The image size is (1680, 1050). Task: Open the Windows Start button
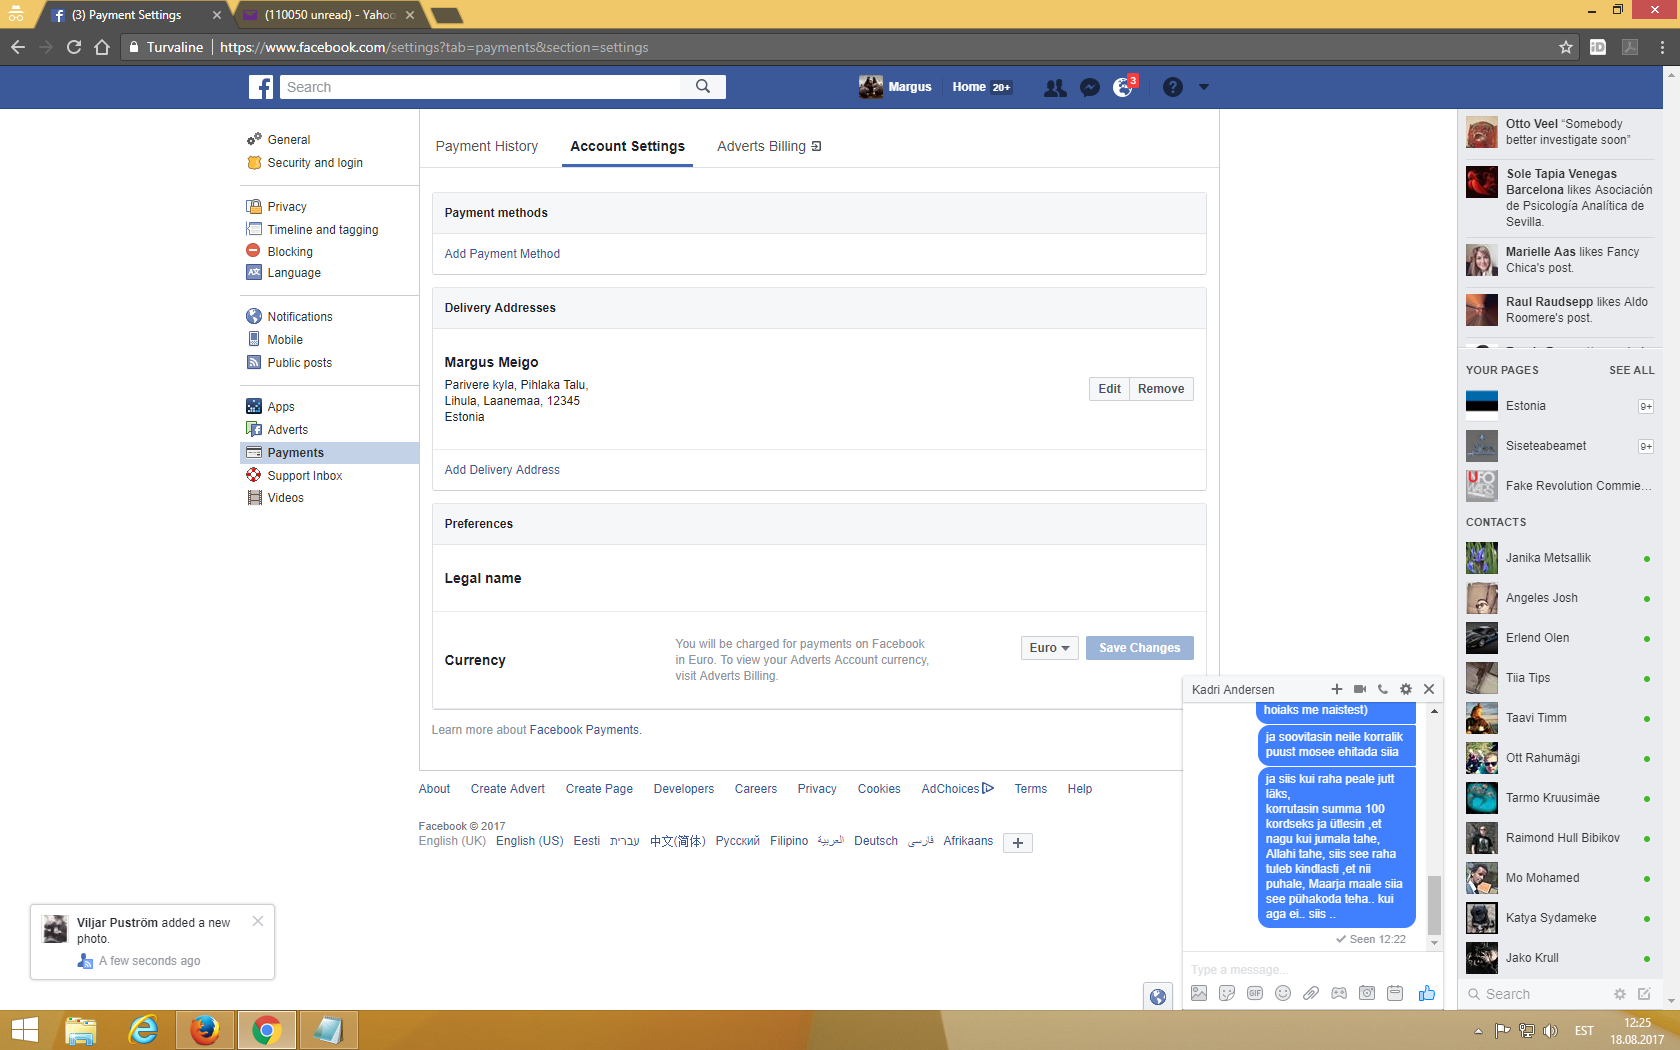[x=24, y=1030]
